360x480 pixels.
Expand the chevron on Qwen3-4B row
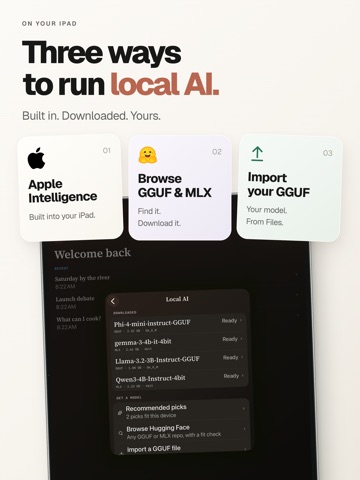pos(243,375)
